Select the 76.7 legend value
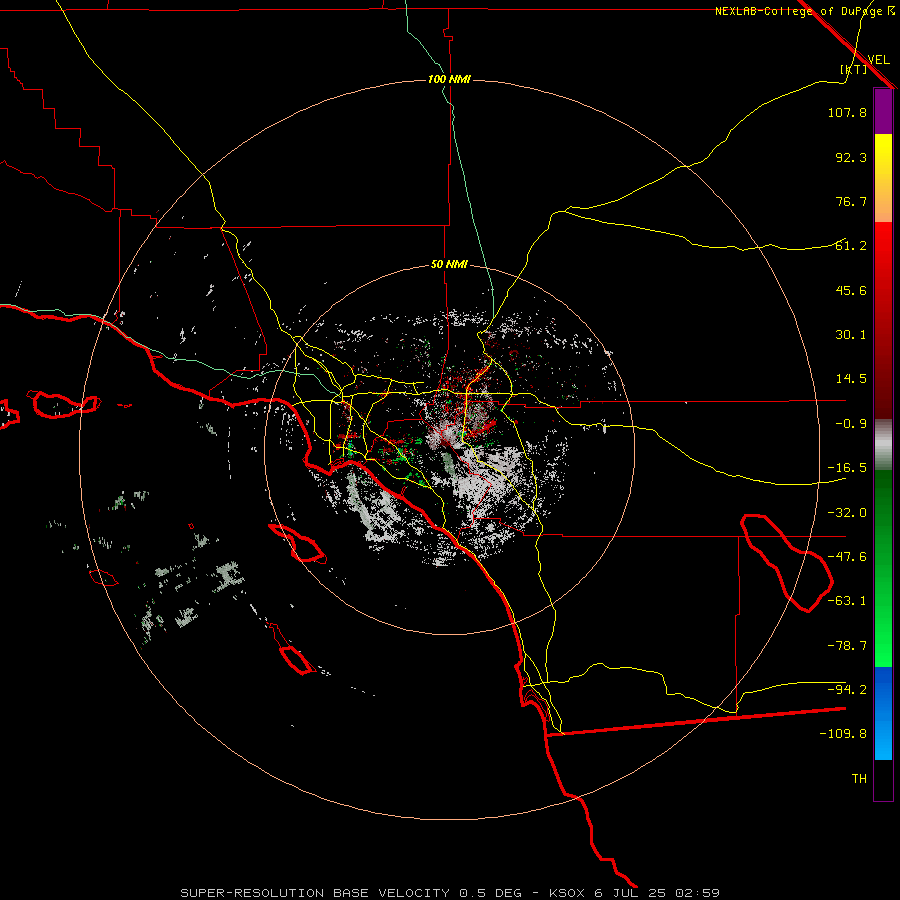 pyautogui.click(x=851, y=201)
